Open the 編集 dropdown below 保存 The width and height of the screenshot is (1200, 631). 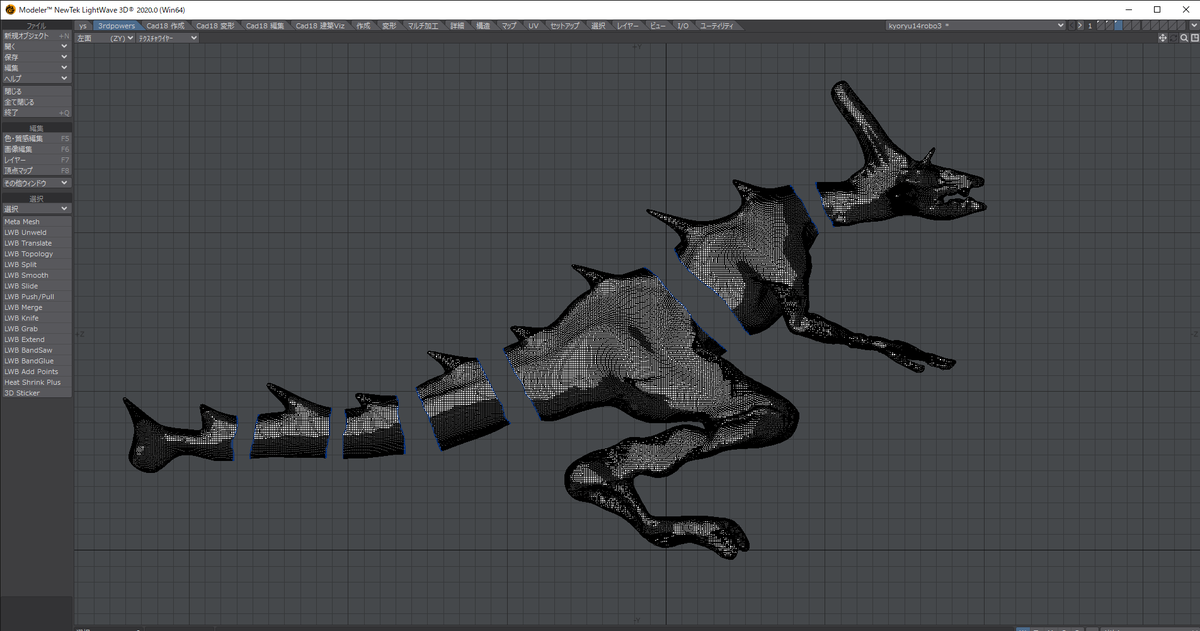[36, 67]
